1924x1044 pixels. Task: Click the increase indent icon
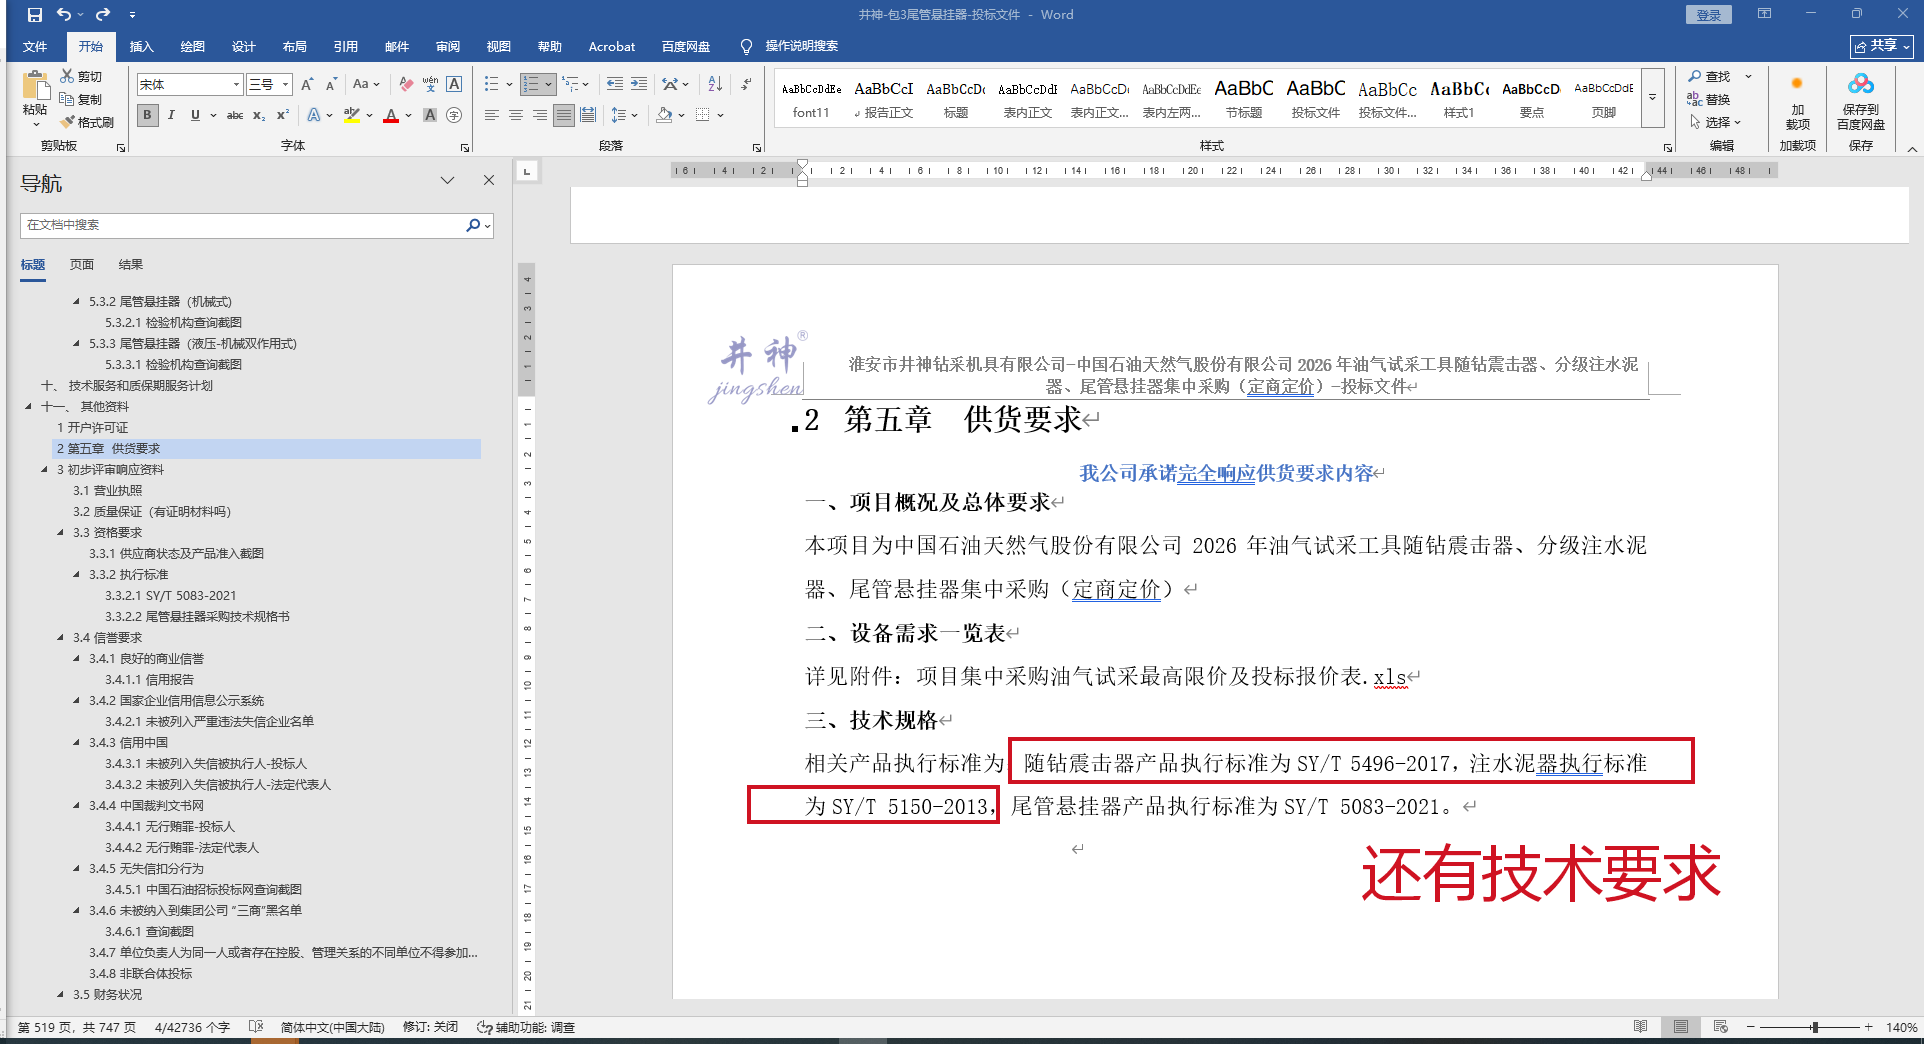(x=639, y=85)
